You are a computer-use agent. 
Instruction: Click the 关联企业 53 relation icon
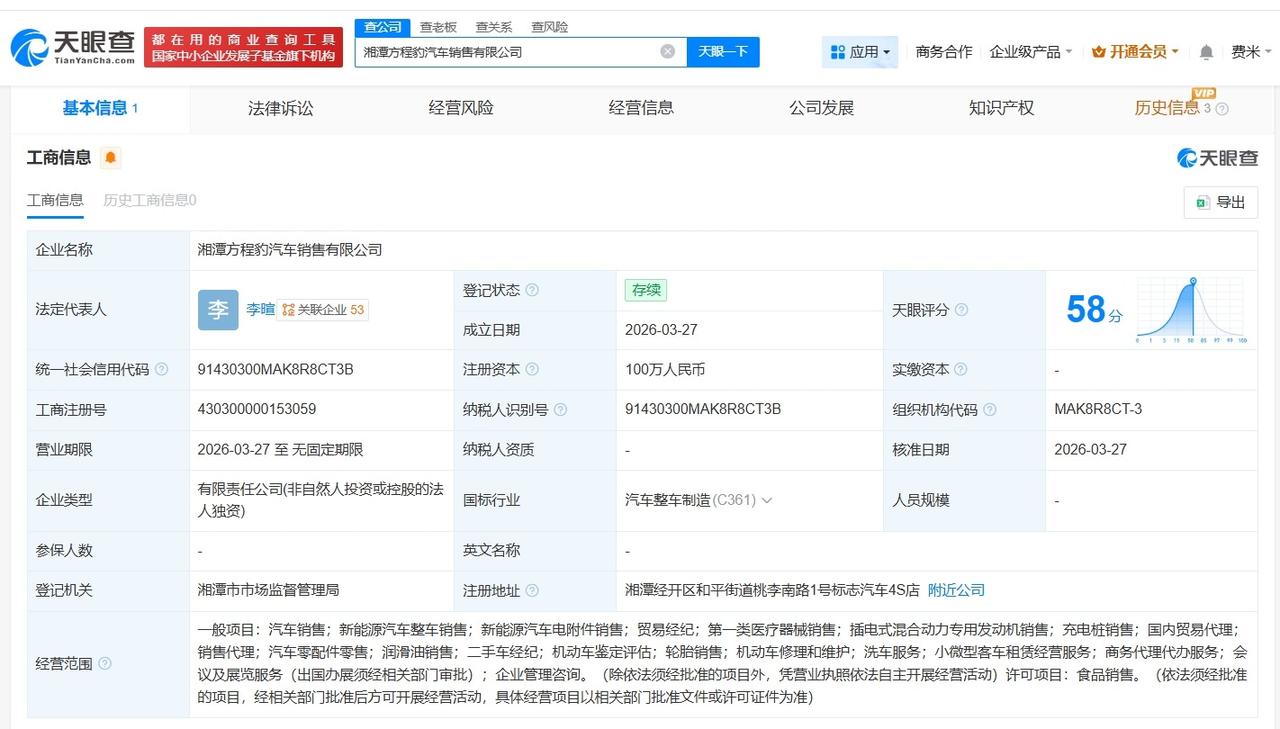(287, 310)
